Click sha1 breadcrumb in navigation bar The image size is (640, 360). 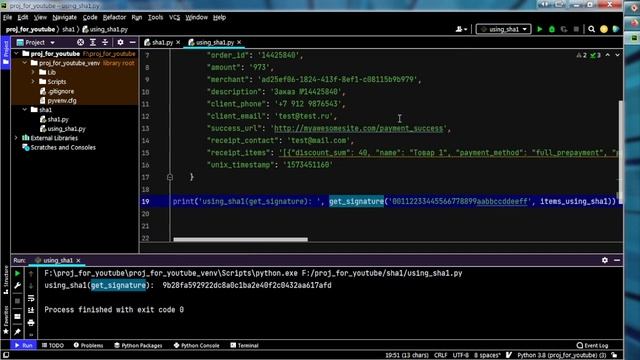click(69, 29)
